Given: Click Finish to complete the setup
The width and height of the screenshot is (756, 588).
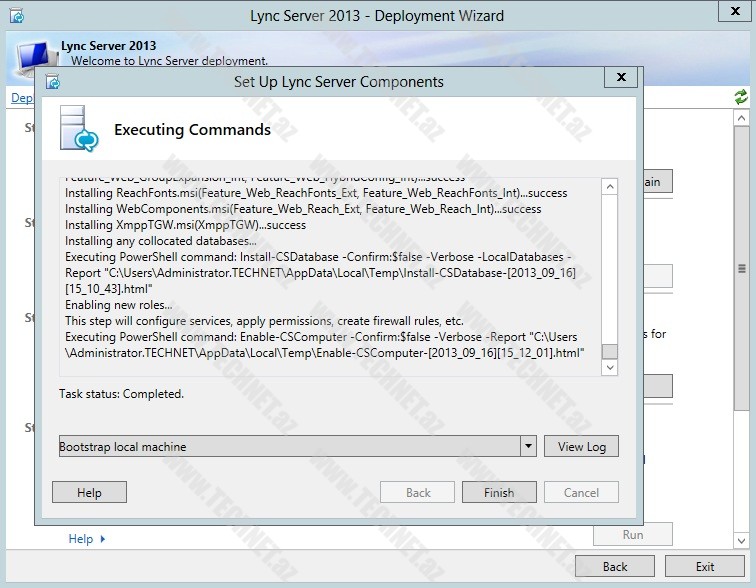Looking at the screenshot, I should 499,492.
